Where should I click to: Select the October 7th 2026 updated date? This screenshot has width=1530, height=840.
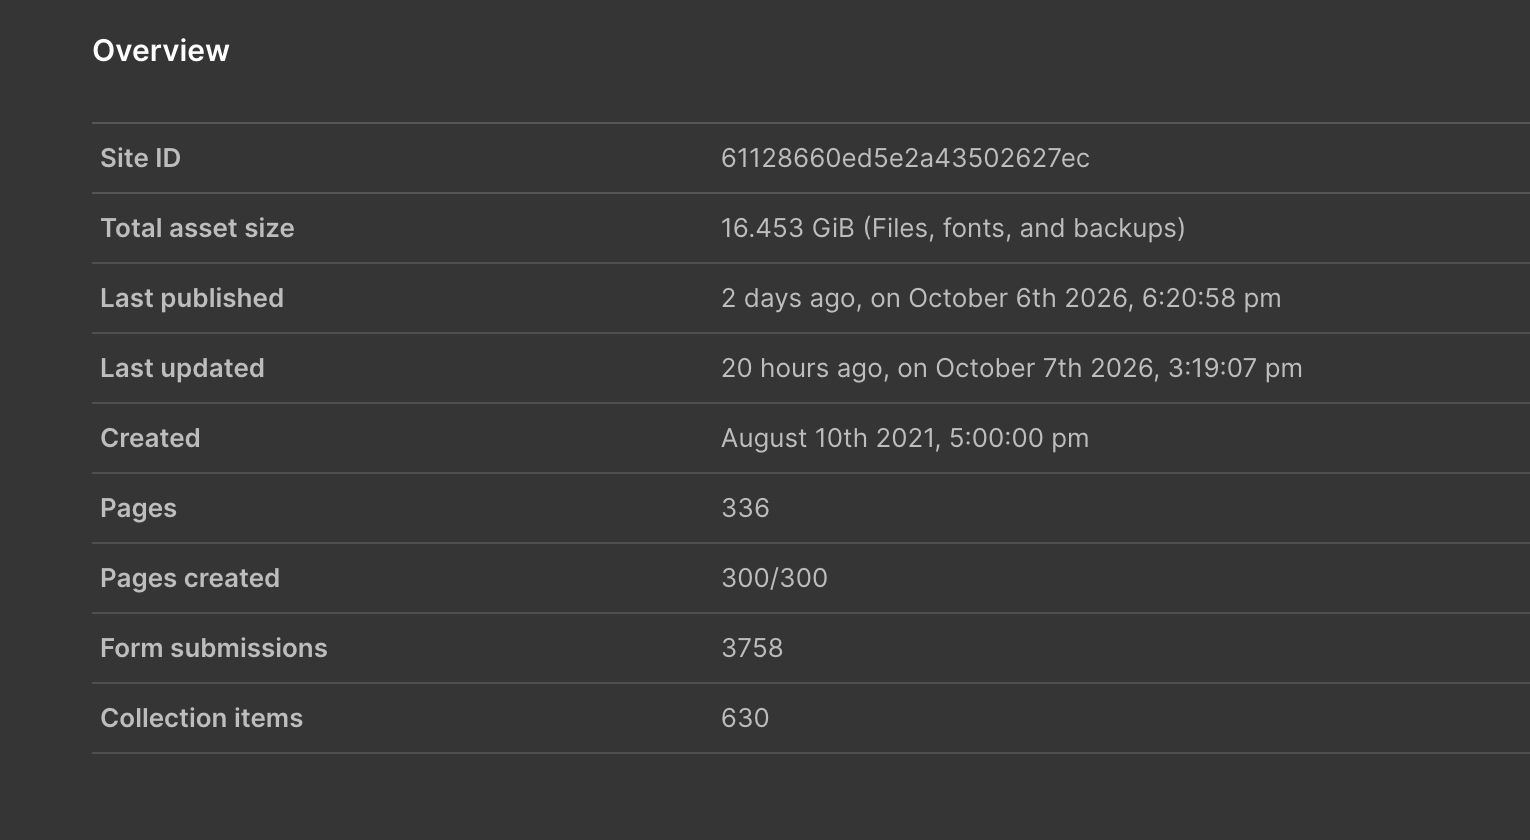coord(1012,368)
